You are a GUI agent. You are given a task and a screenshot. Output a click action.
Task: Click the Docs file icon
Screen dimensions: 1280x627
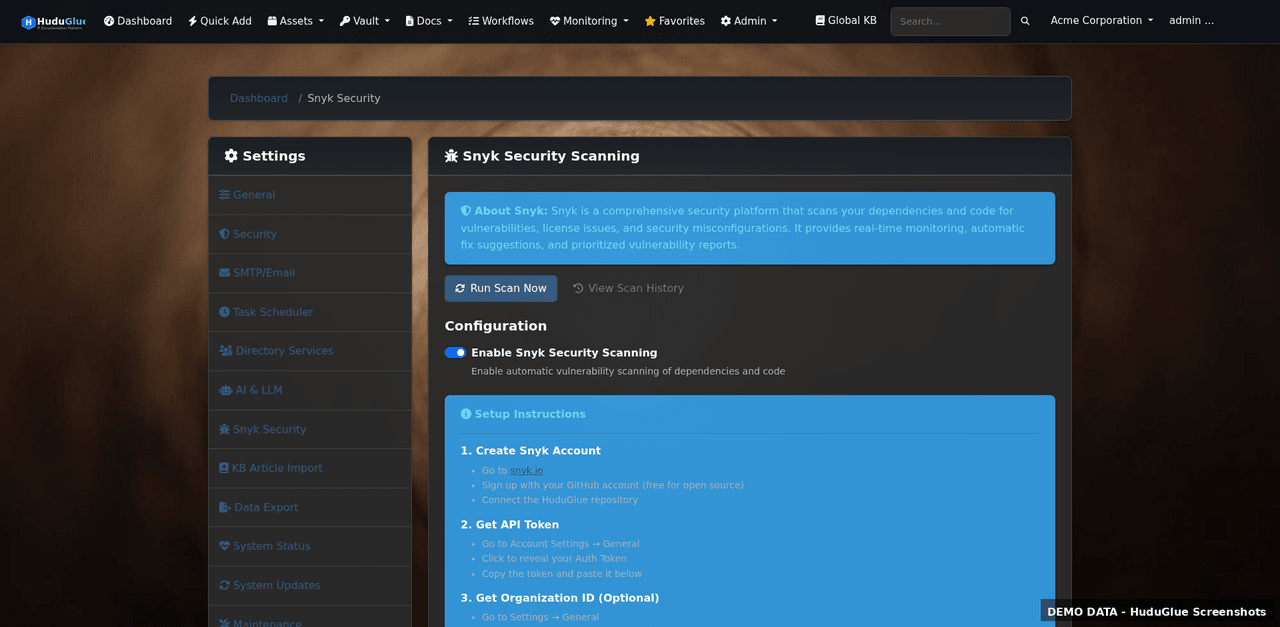coord(410,21)
